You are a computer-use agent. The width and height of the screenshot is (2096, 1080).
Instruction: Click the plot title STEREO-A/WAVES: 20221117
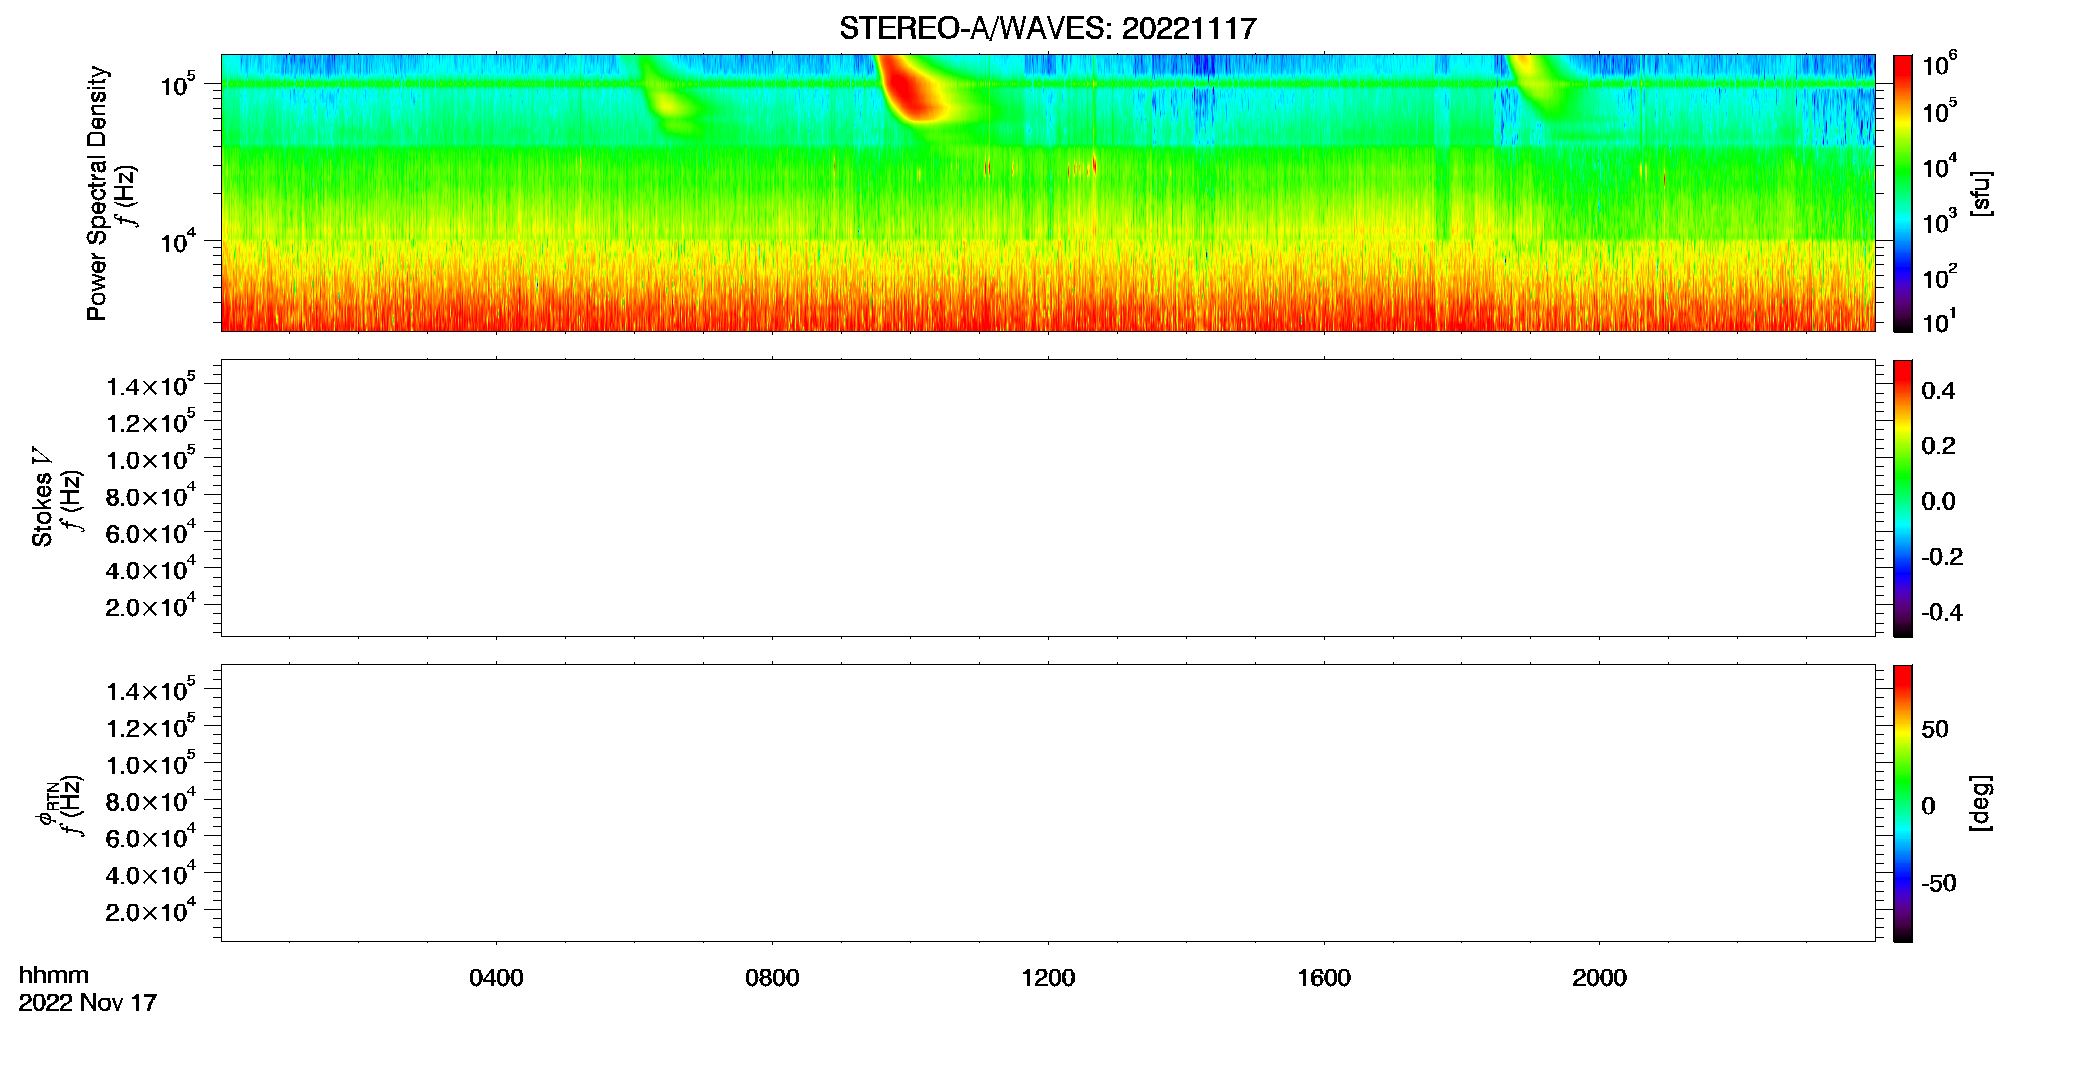(1048, 28)
